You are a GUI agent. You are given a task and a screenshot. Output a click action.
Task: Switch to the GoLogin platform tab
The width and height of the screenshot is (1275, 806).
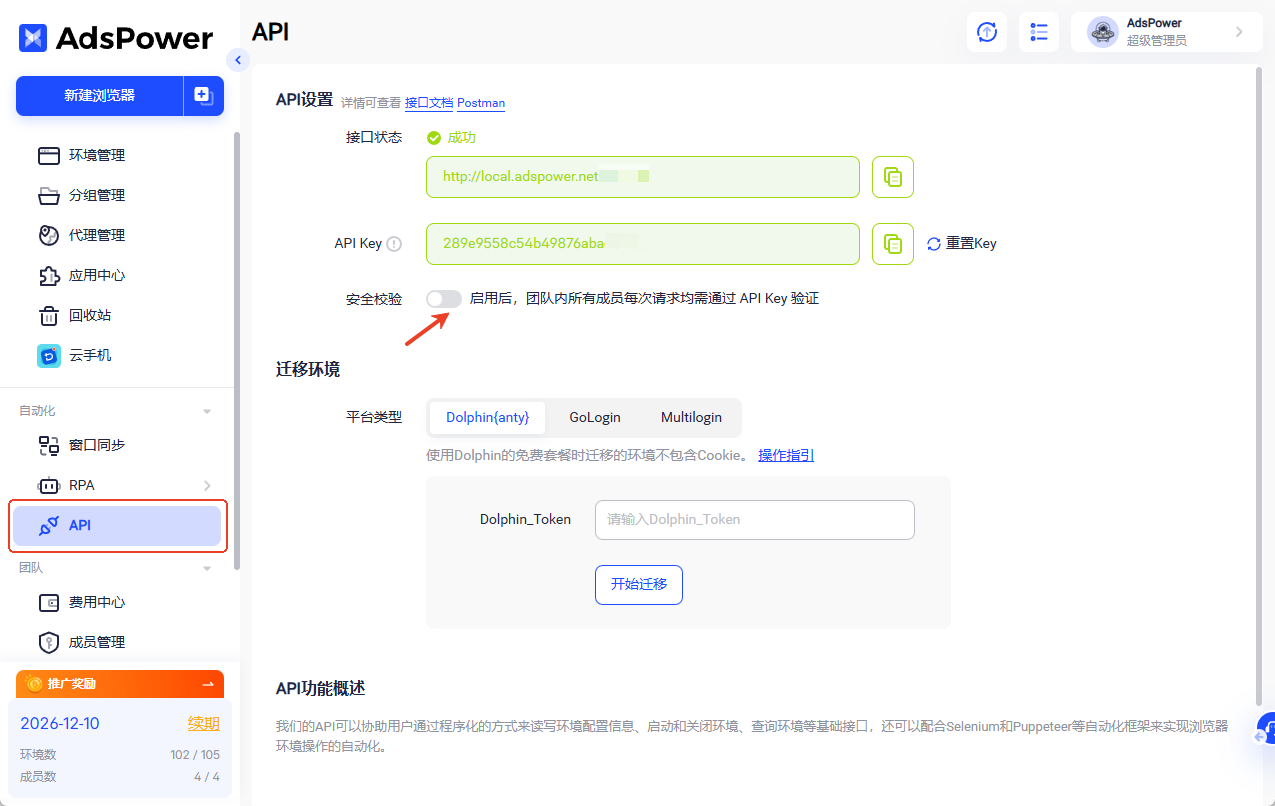(x=594, y=417)
